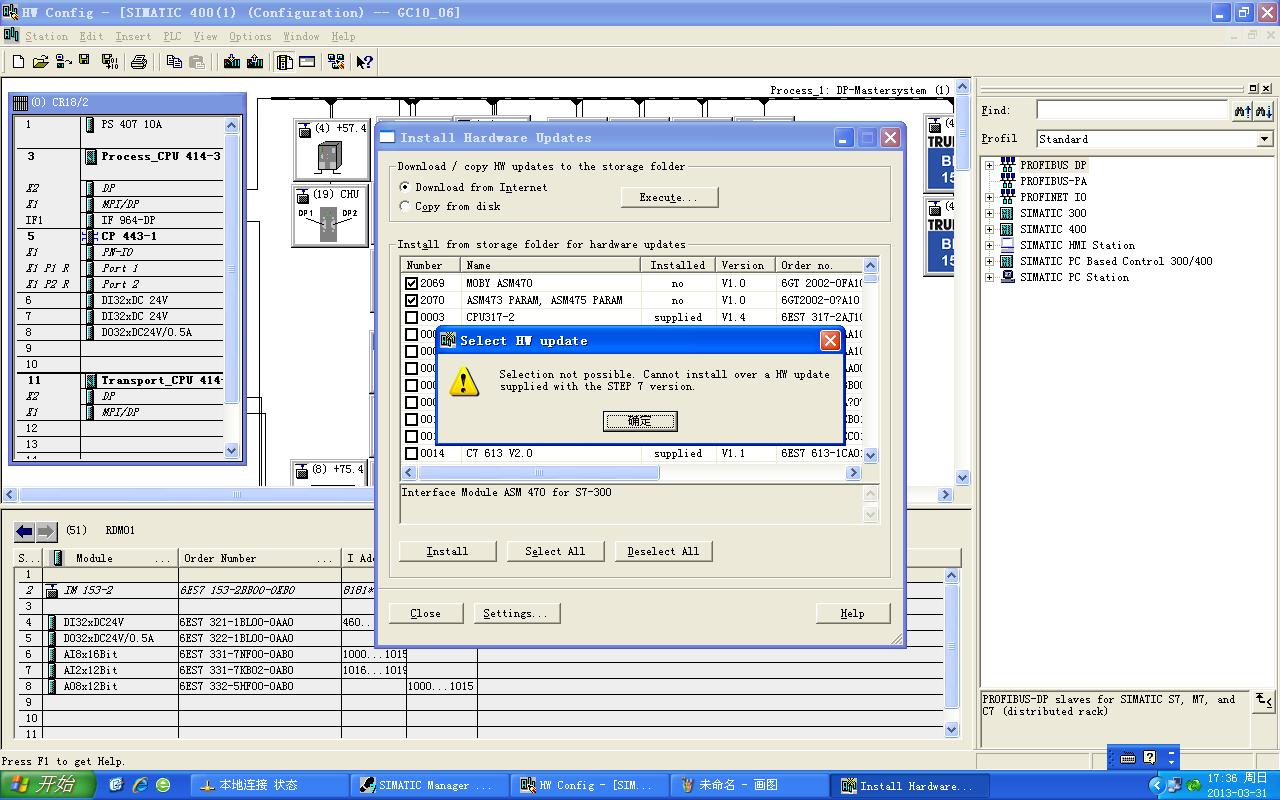1280x800 pixels.
Task: Click the Save floppy disk icon
Action: tap(85, 62)
